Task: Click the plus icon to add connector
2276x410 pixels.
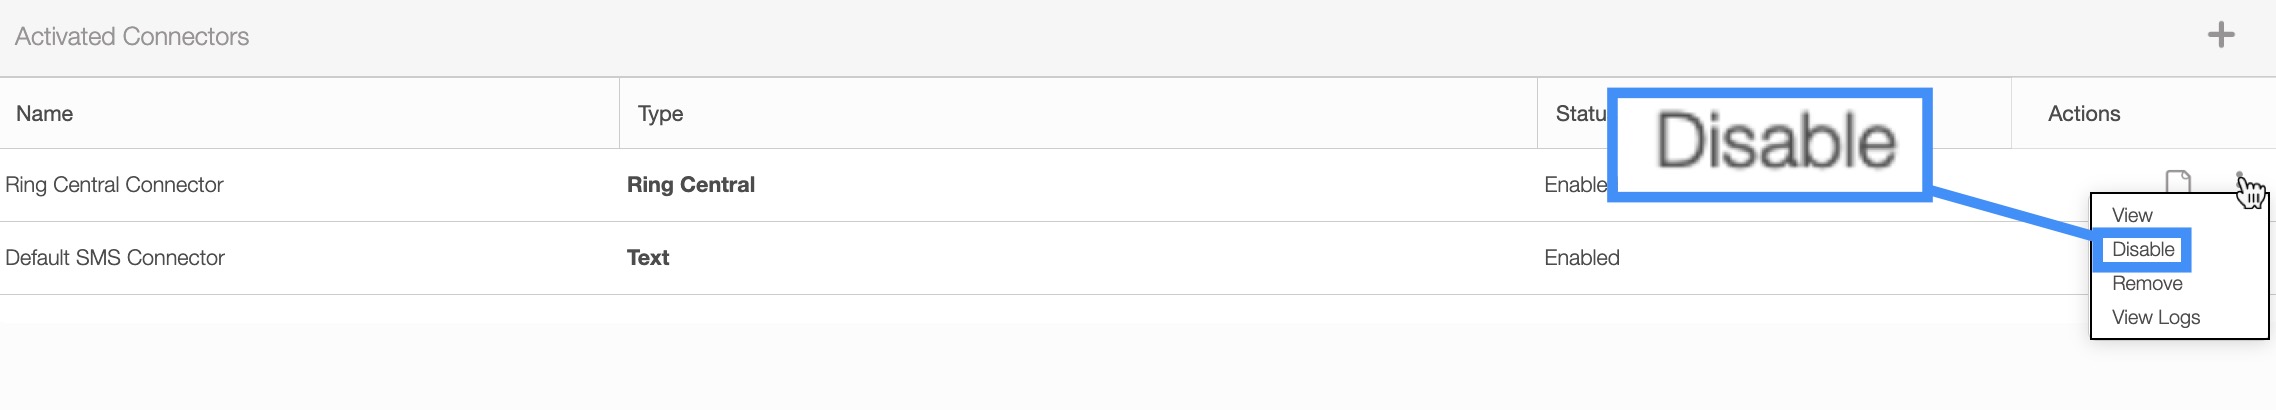Action: [2220, 36]
